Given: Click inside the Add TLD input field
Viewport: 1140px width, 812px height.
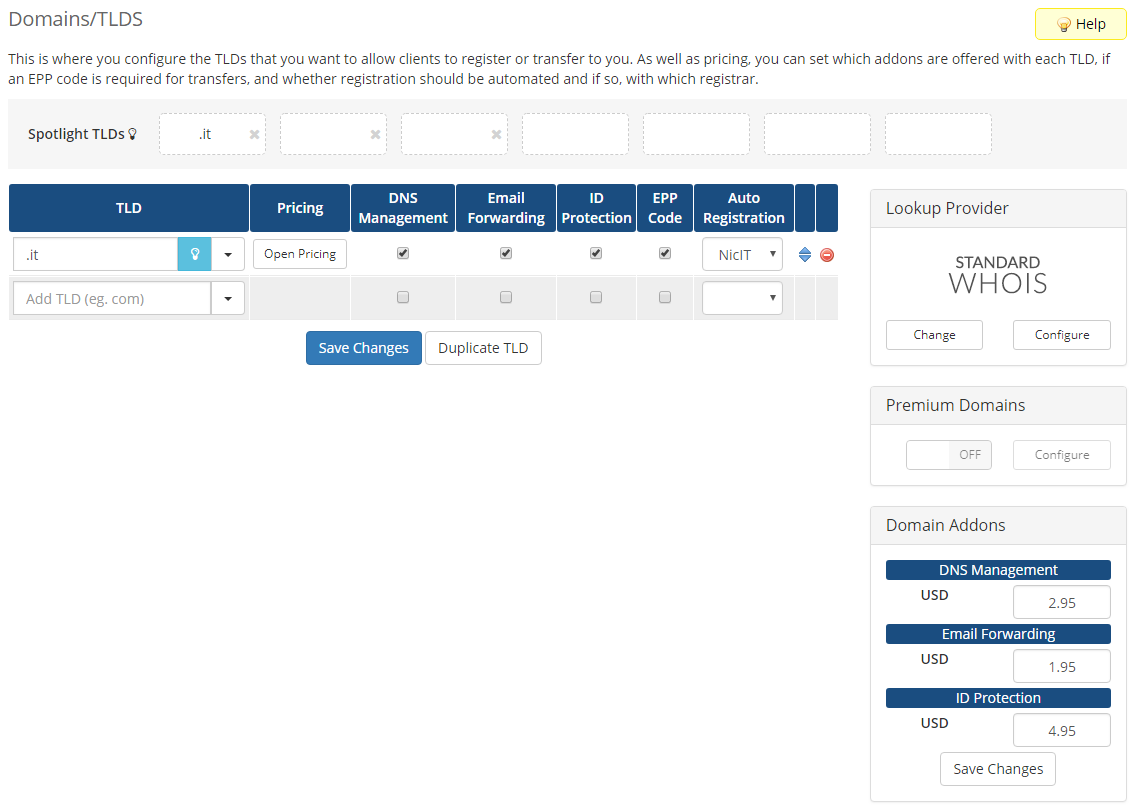Looking at the screenshot, I should point(110,298).
